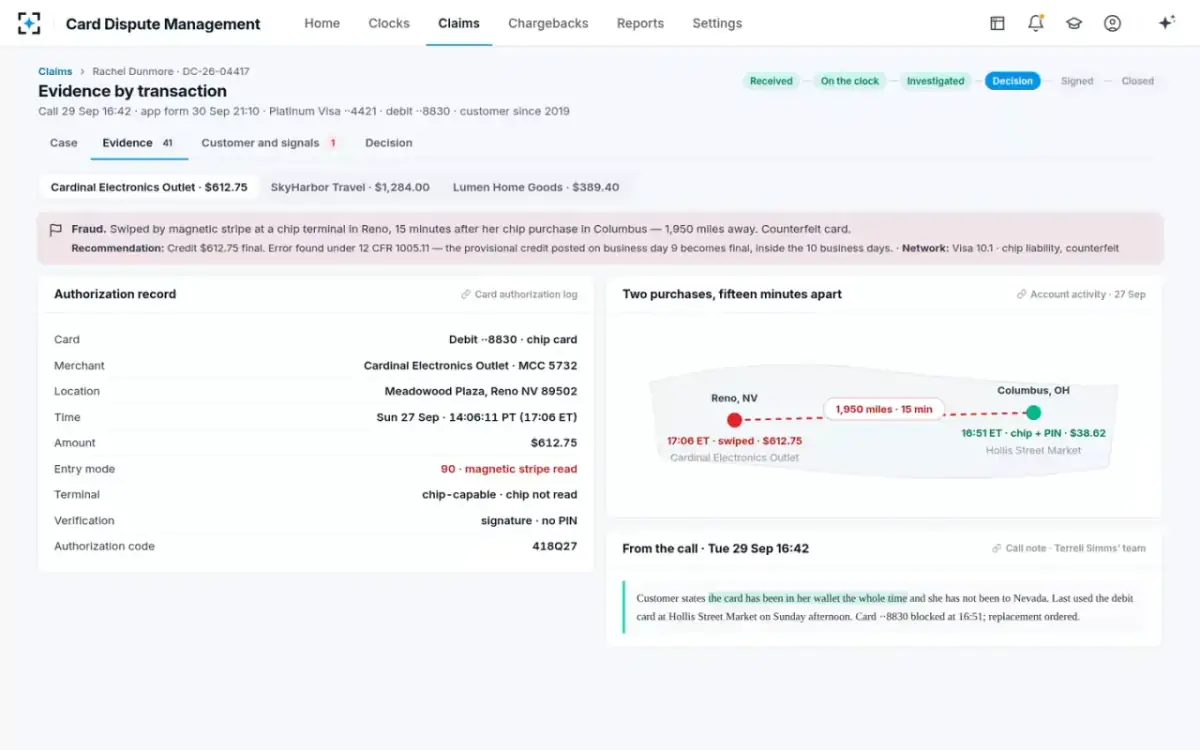The height and width of the screenshot is (750, 1200).
Task: Open the Settings menu
Action: point(717,23)
